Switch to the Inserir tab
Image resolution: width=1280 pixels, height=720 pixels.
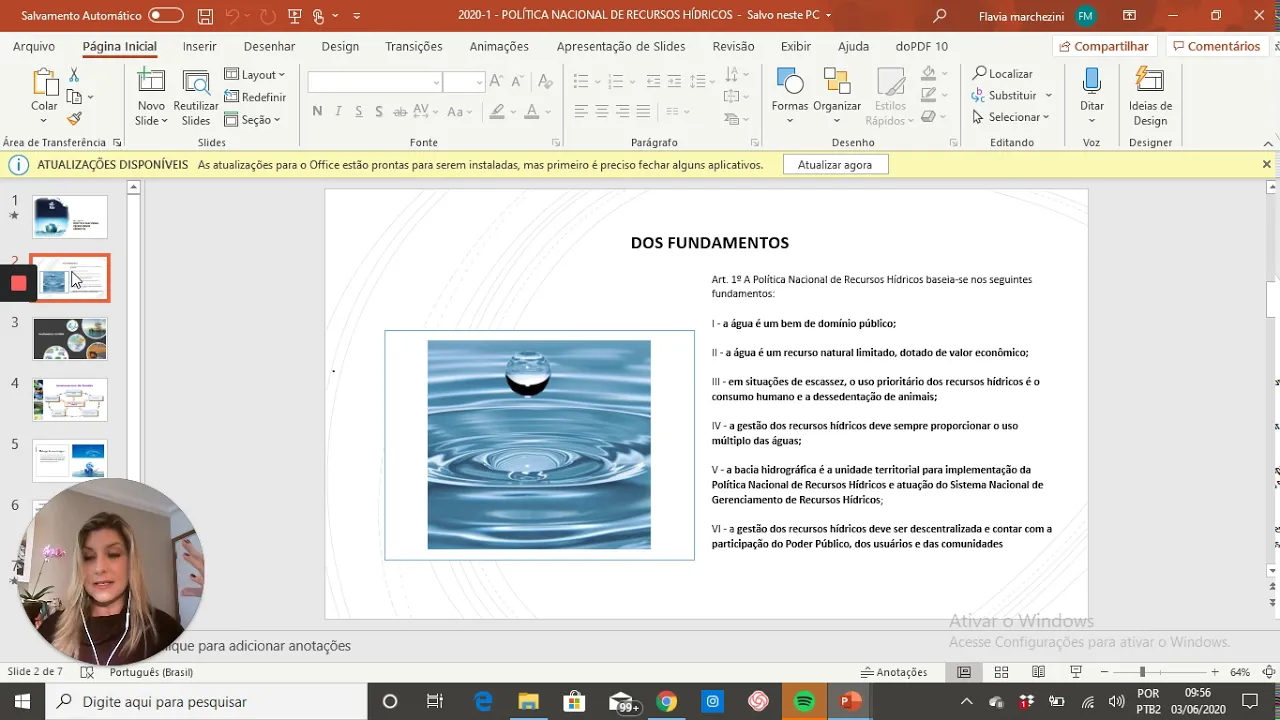click(200, 47)
